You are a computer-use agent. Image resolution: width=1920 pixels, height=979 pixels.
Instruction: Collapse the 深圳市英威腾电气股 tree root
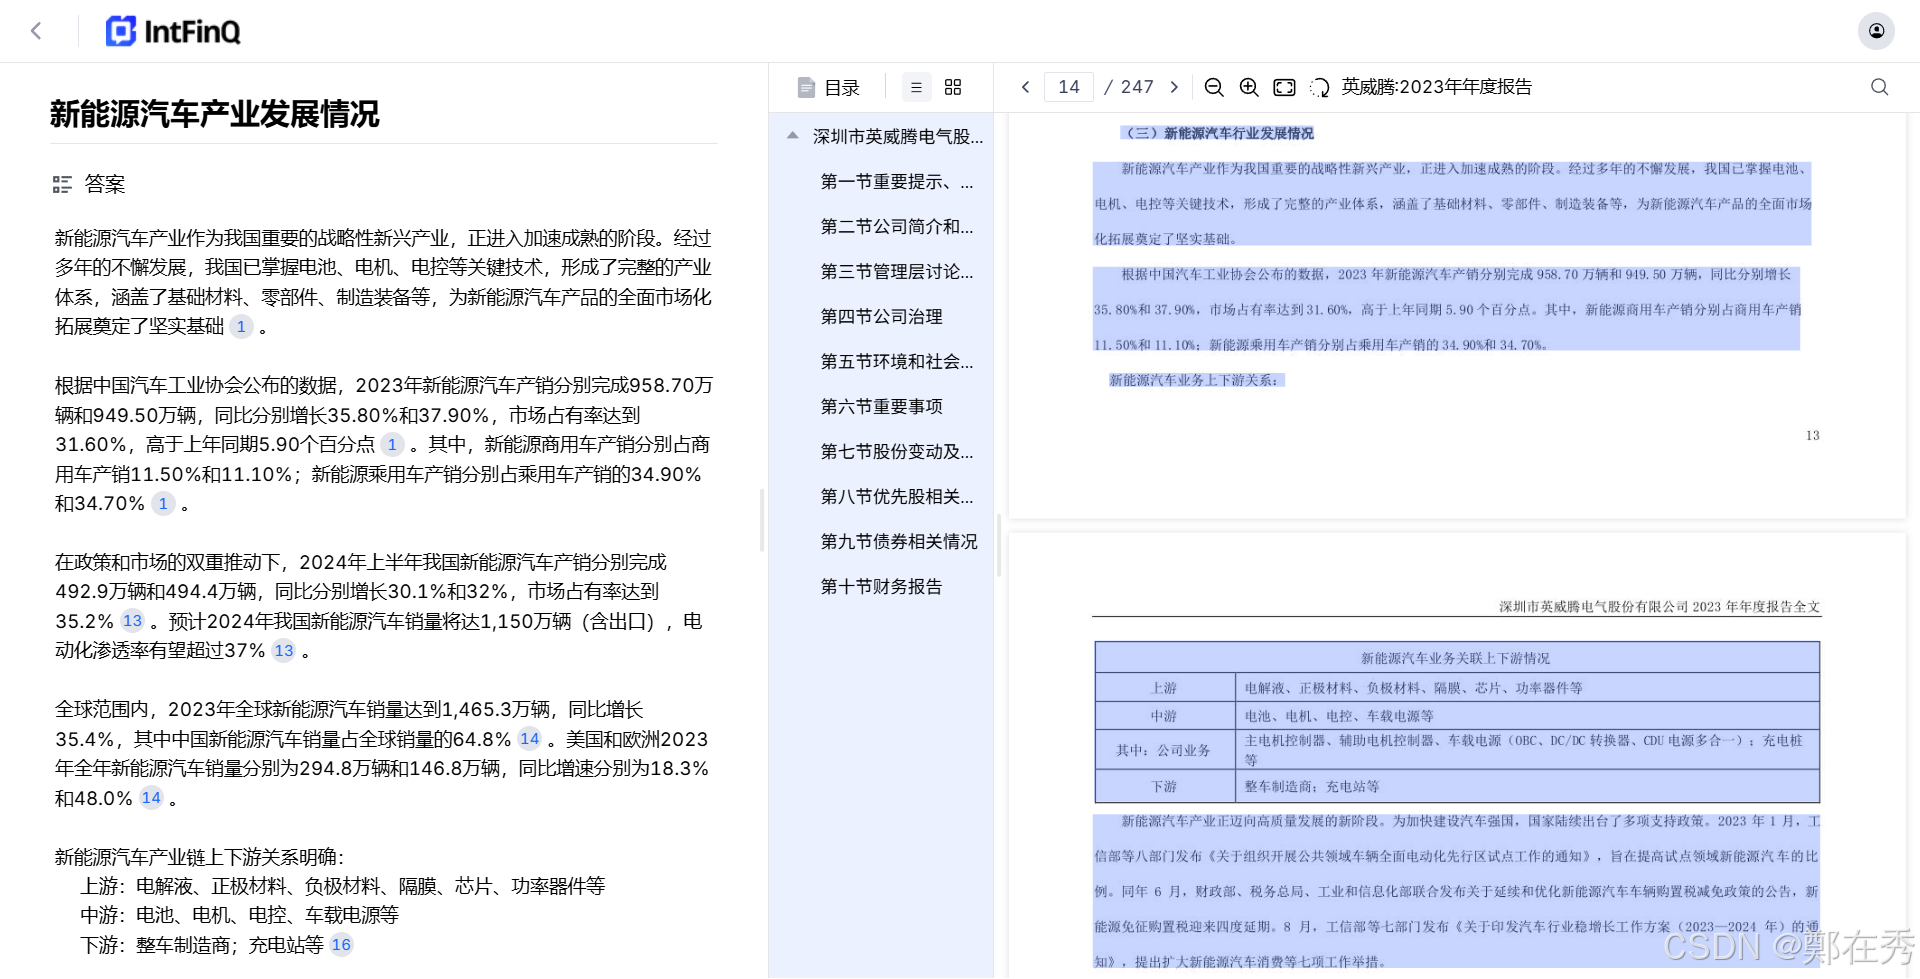tap(793, 136)
